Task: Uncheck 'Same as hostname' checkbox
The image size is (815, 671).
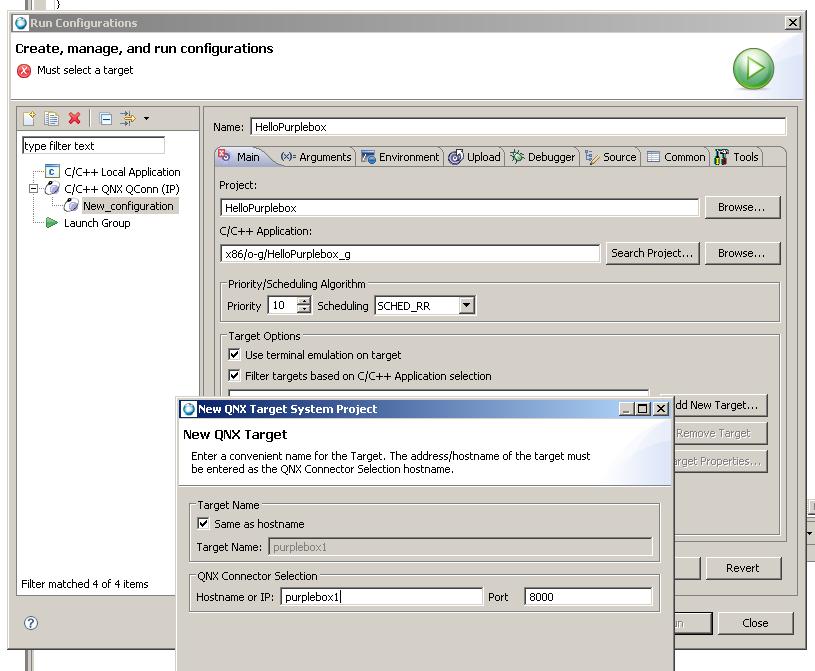Action: click(x=205, y=524)
